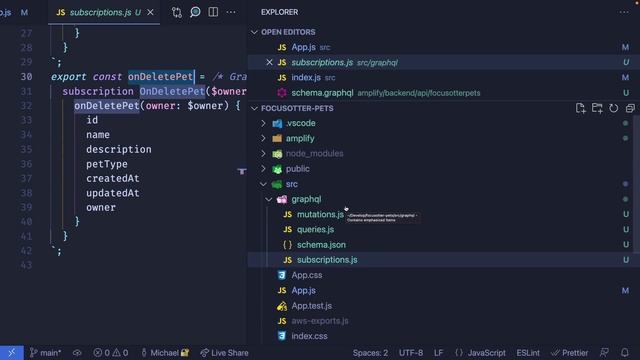Synchronize changes with cloud icon
The height and width of the screenshot is (360, 640).
(77, 353)
